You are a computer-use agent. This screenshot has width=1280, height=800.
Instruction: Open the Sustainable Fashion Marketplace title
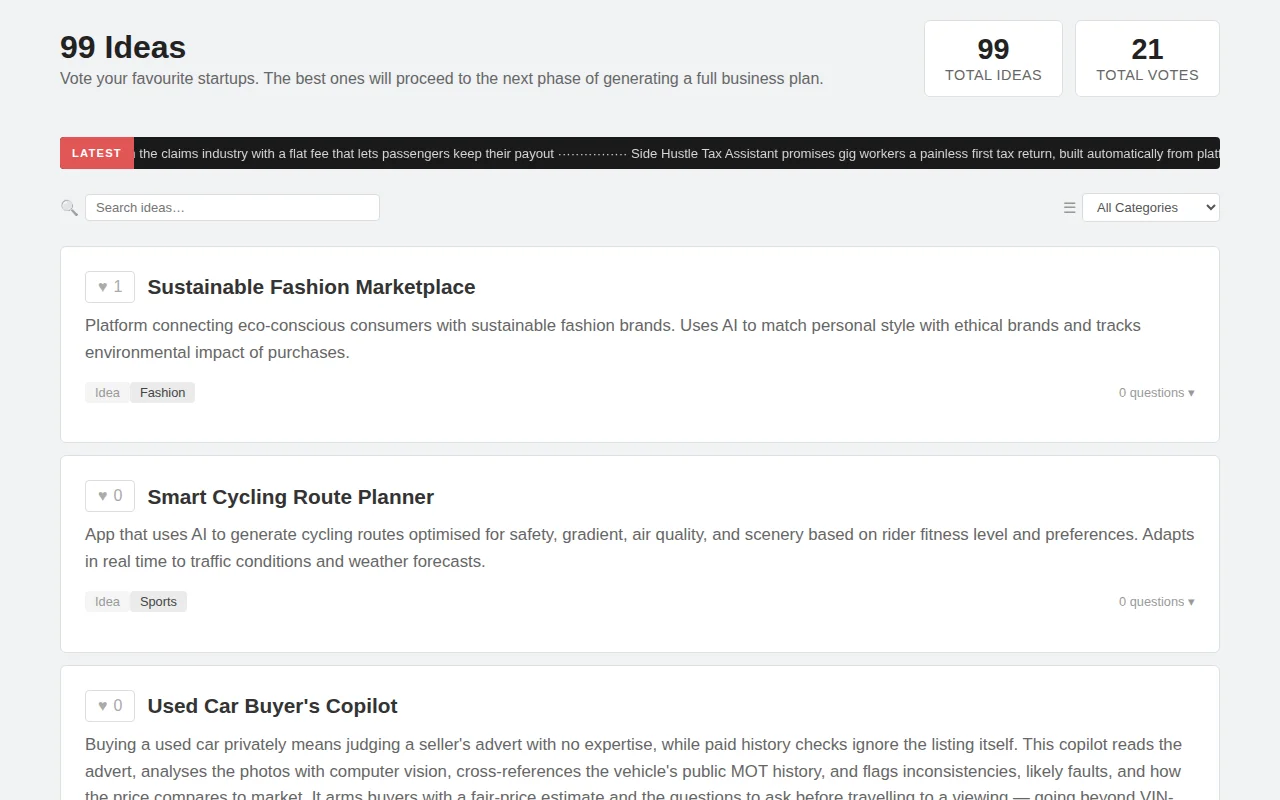click(x=311, y=287)
